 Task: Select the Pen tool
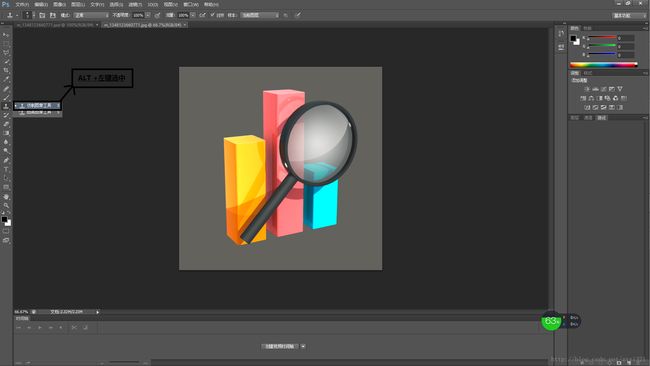pyautogui.click(x=6, y=160)
